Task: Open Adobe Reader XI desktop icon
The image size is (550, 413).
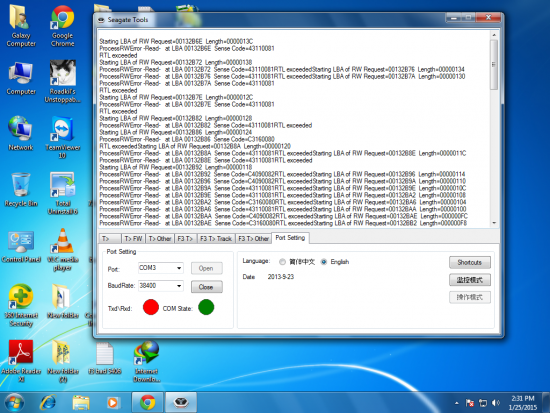Action: [x=21, y=361]
